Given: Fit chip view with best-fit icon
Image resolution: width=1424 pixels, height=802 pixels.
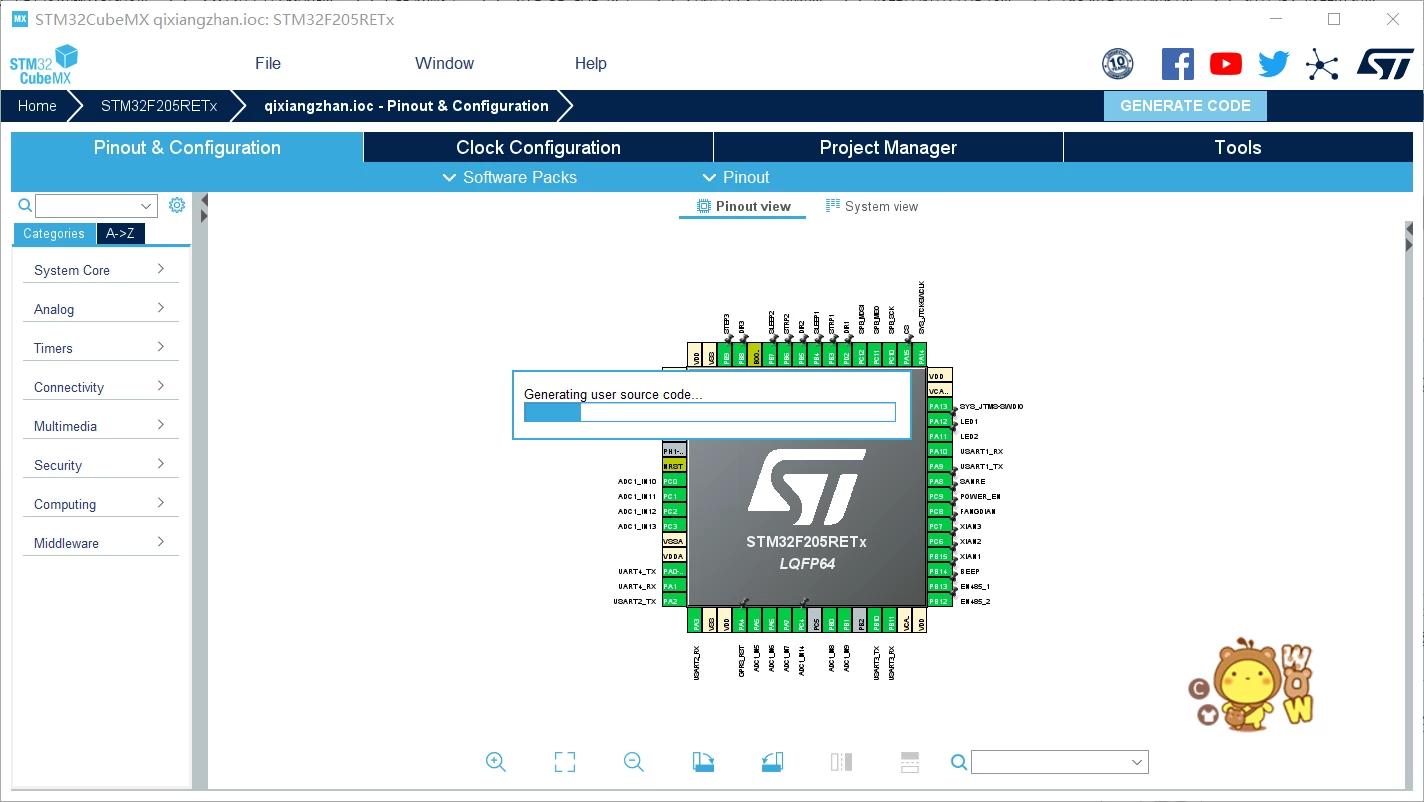Looking at the screenshot, I should click(x=565, y=762).
